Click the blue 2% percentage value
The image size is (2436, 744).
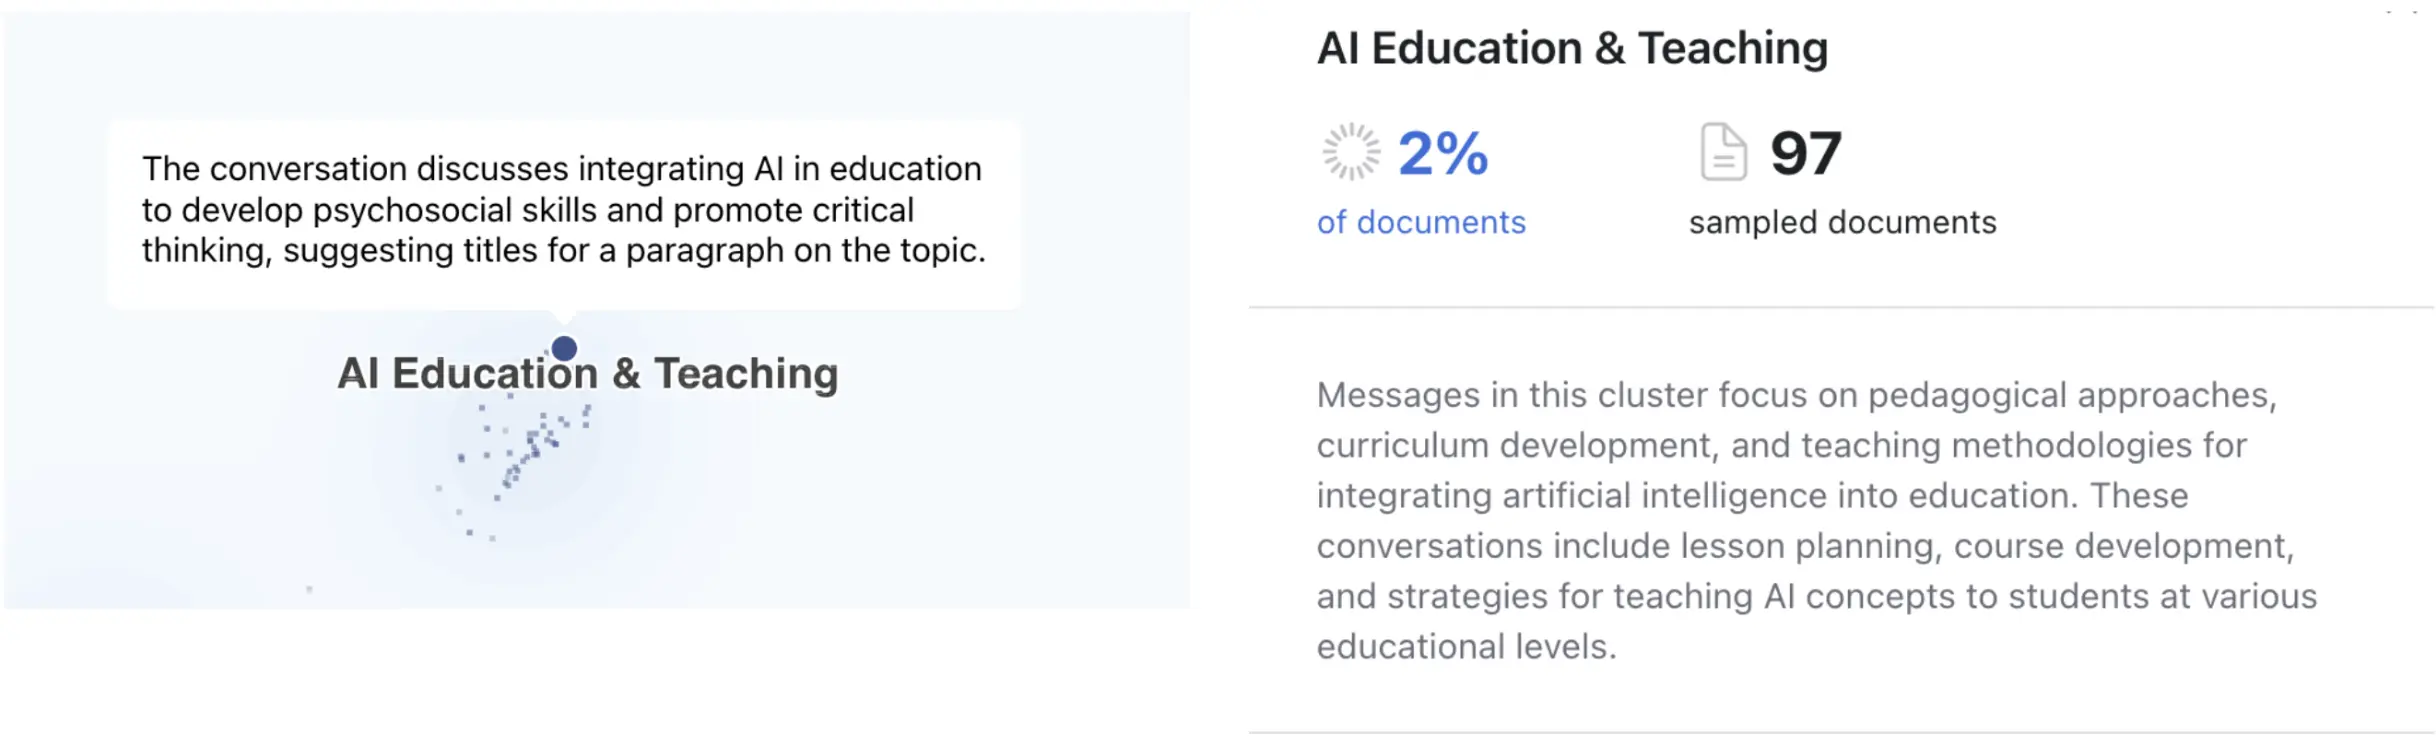click(1443, 153)
